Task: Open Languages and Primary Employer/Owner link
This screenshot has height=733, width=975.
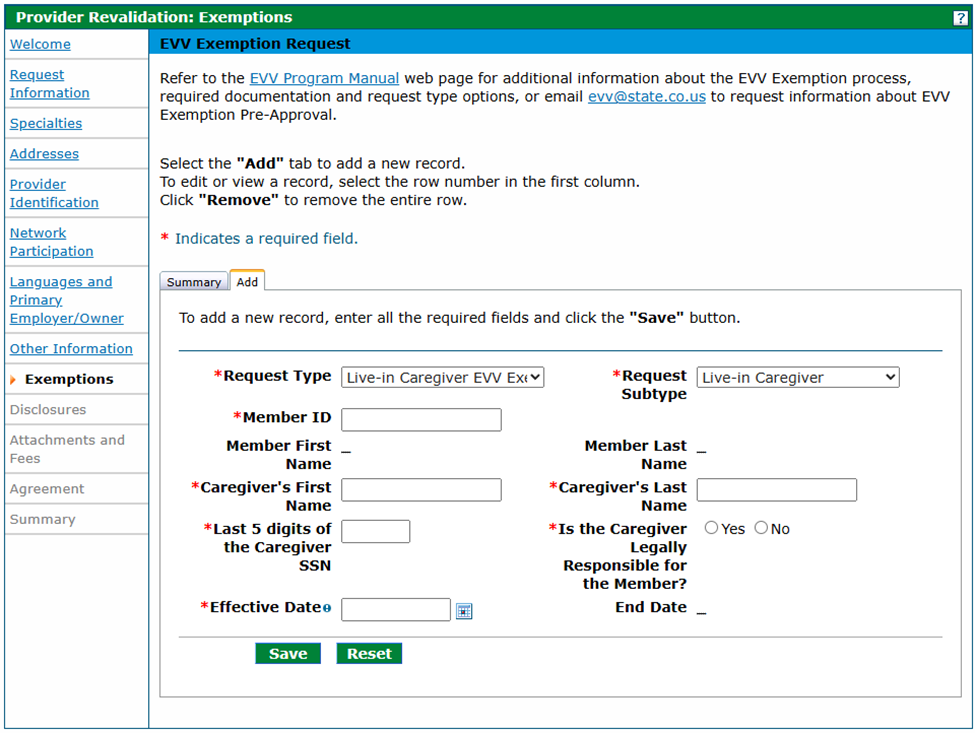Action: 66,300
